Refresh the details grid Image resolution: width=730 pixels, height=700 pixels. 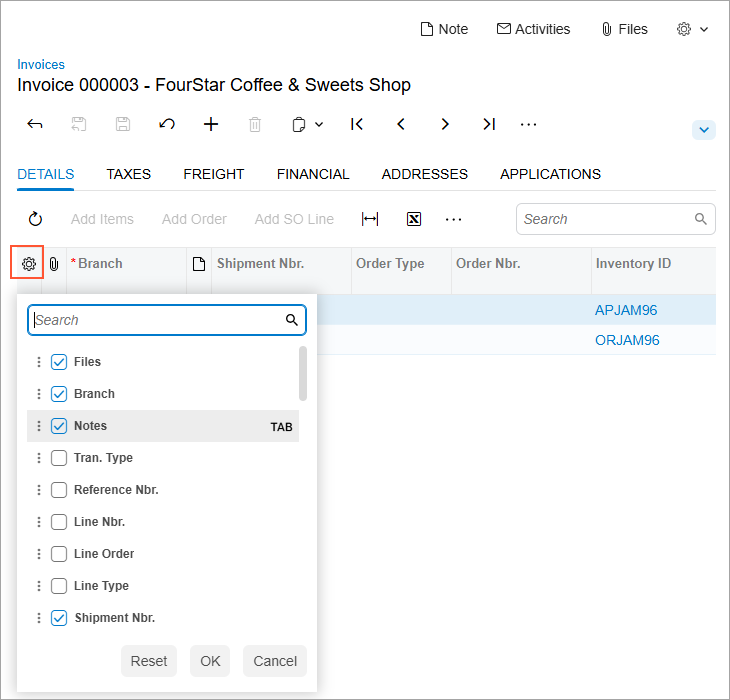click(35, 219)
